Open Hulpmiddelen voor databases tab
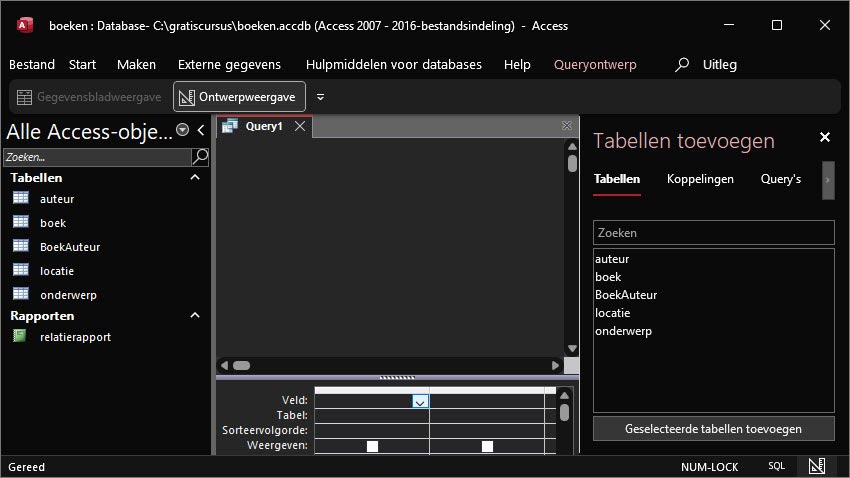The image size is (850, 478). [x=394, y=64]
